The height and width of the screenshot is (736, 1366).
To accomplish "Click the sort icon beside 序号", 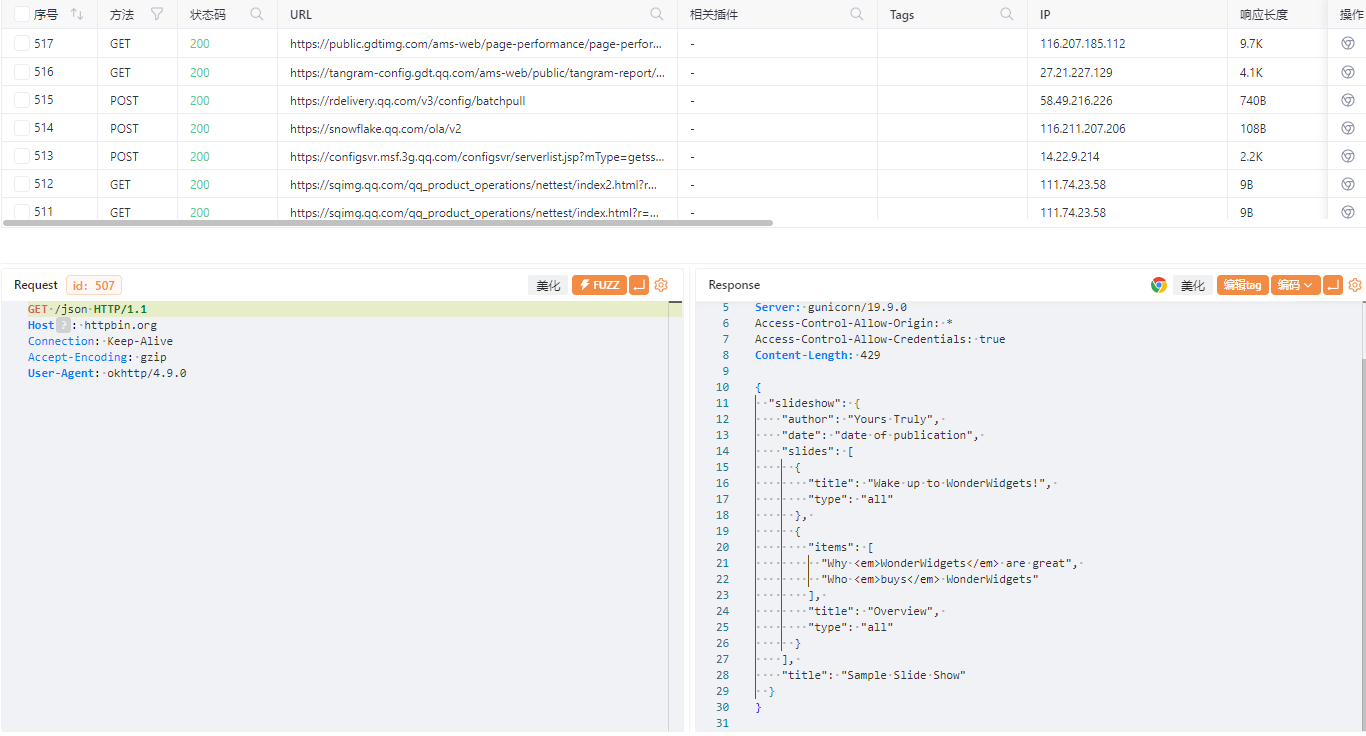I will pos(77,14).
